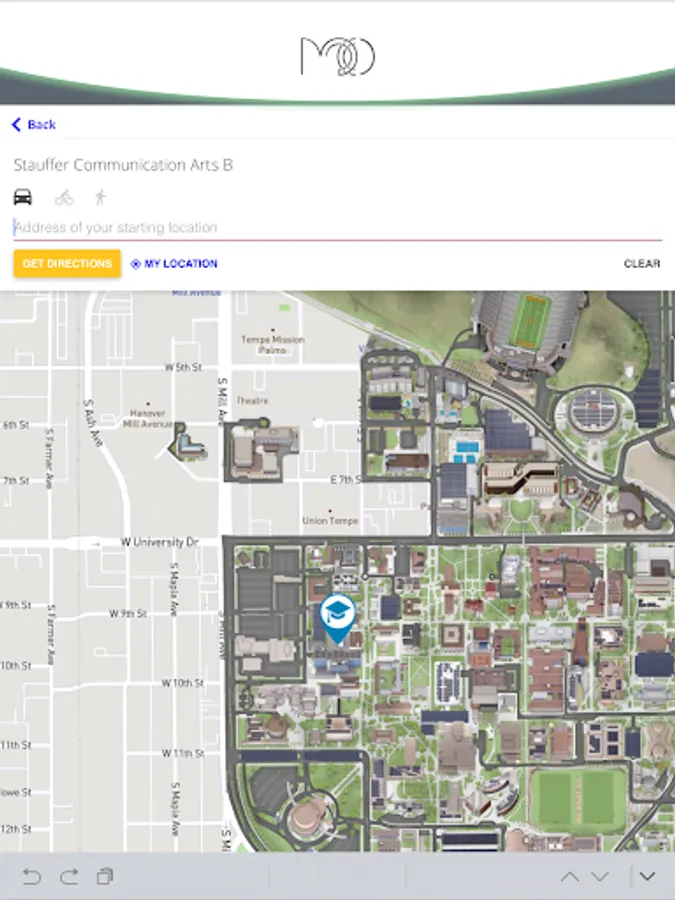675x900 pixels.
Task: Click the W University Dr label on map
Action: pos(160,542)
